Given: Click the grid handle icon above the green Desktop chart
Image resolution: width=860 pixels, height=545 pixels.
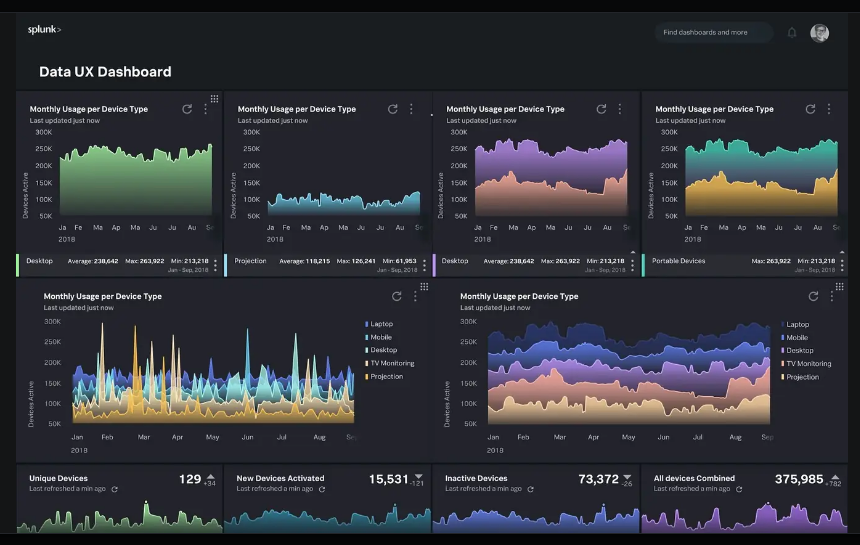Looking at the screenshot, I should [214, 99].
